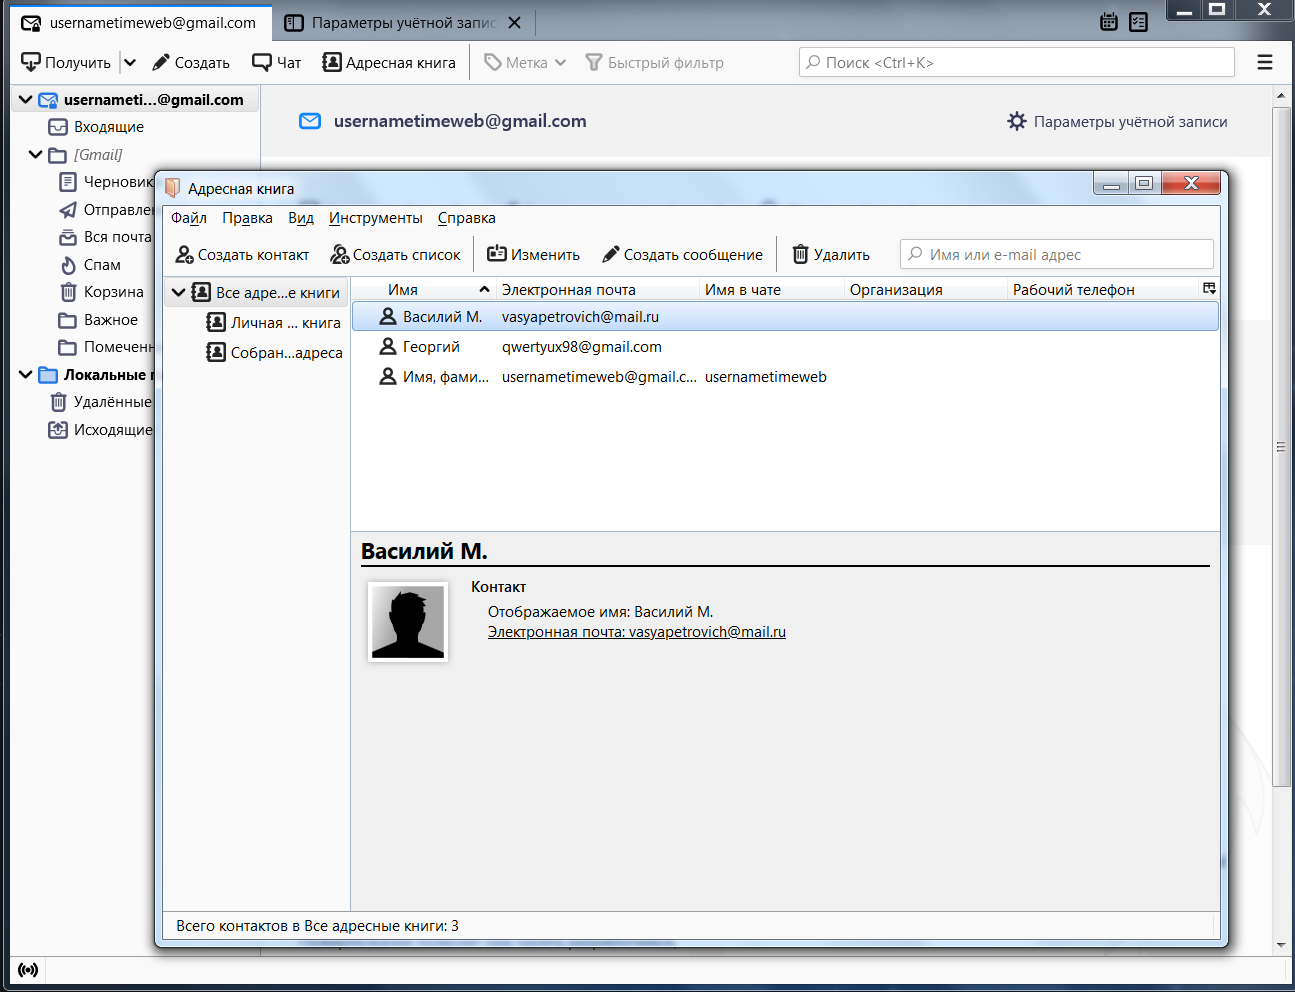Open the Файл menu in address book

point(188,218)
